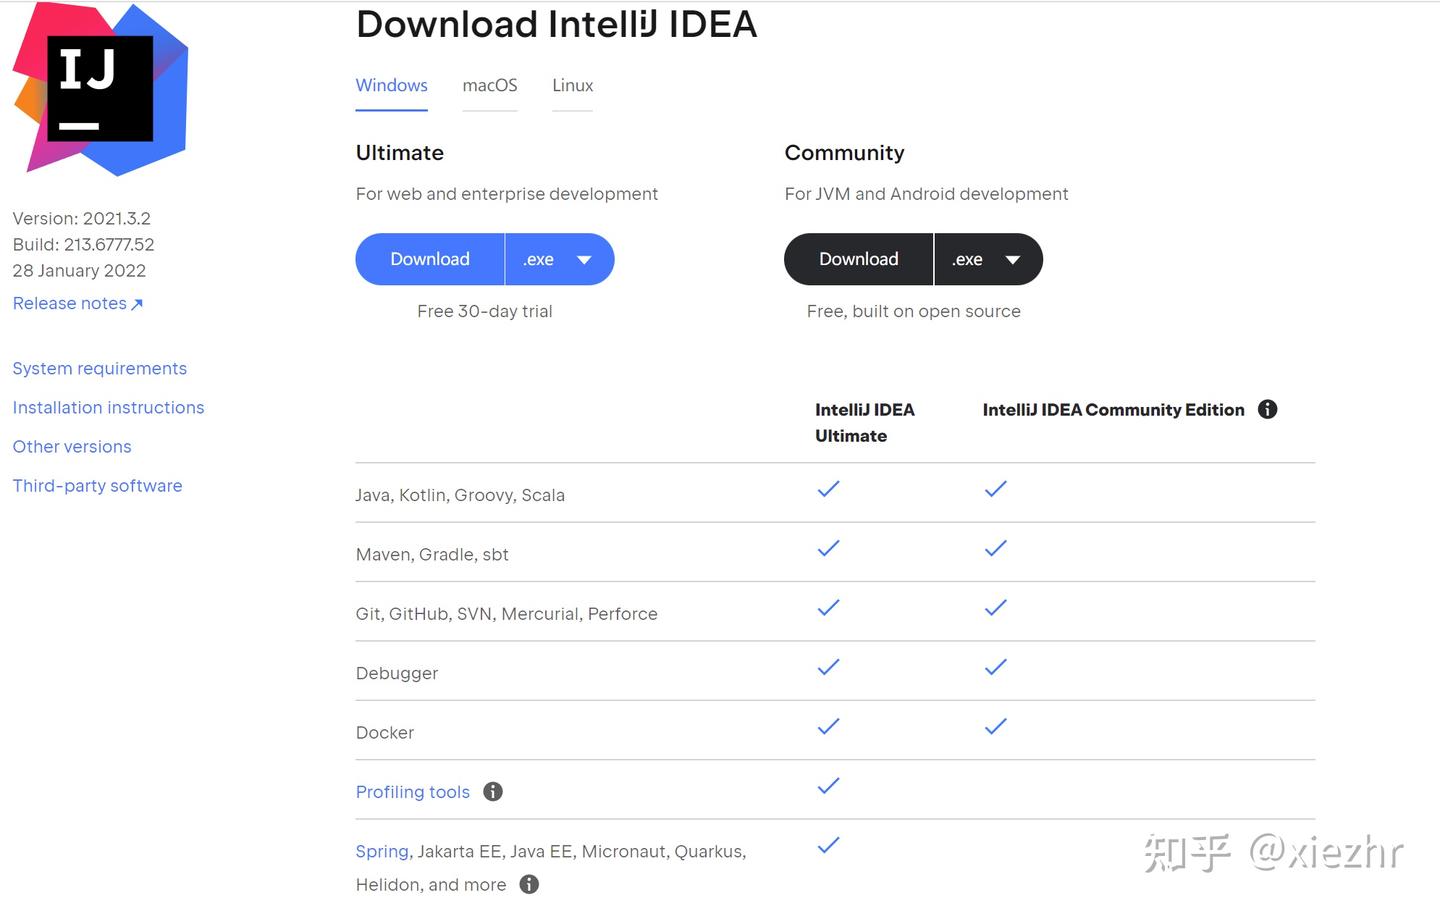
Task: View System requirements
Action: (x=99, y=368)
